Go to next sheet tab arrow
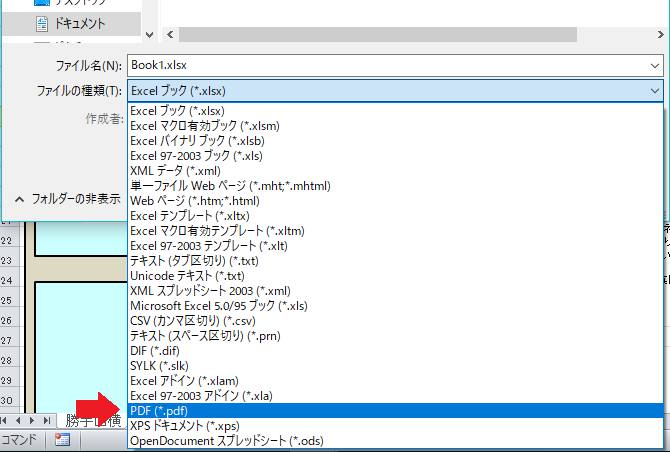This screenshot has height=452, width=670. point(32,421)
